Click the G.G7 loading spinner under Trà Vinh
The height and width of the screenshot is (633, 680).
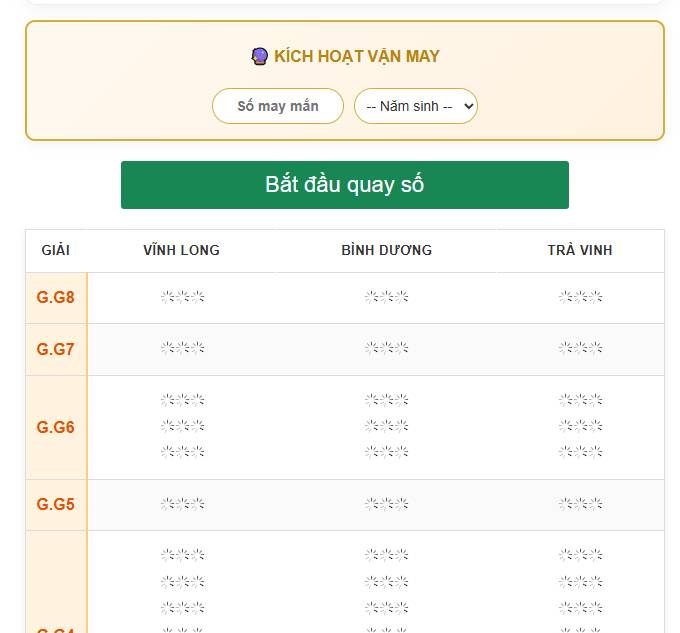click(x=580, y=348)
